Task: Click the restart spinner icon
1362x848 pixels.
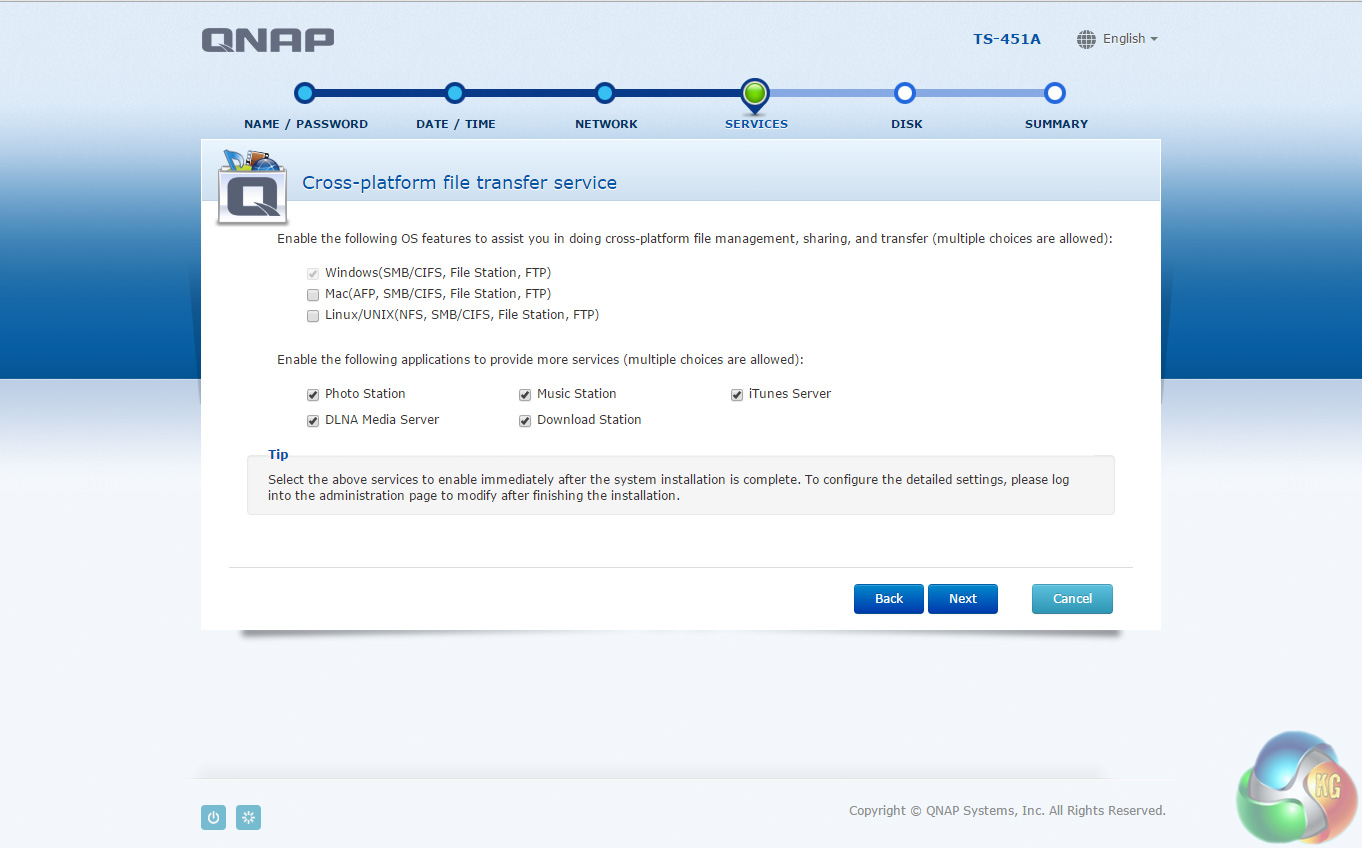Action: coord(249,818)
